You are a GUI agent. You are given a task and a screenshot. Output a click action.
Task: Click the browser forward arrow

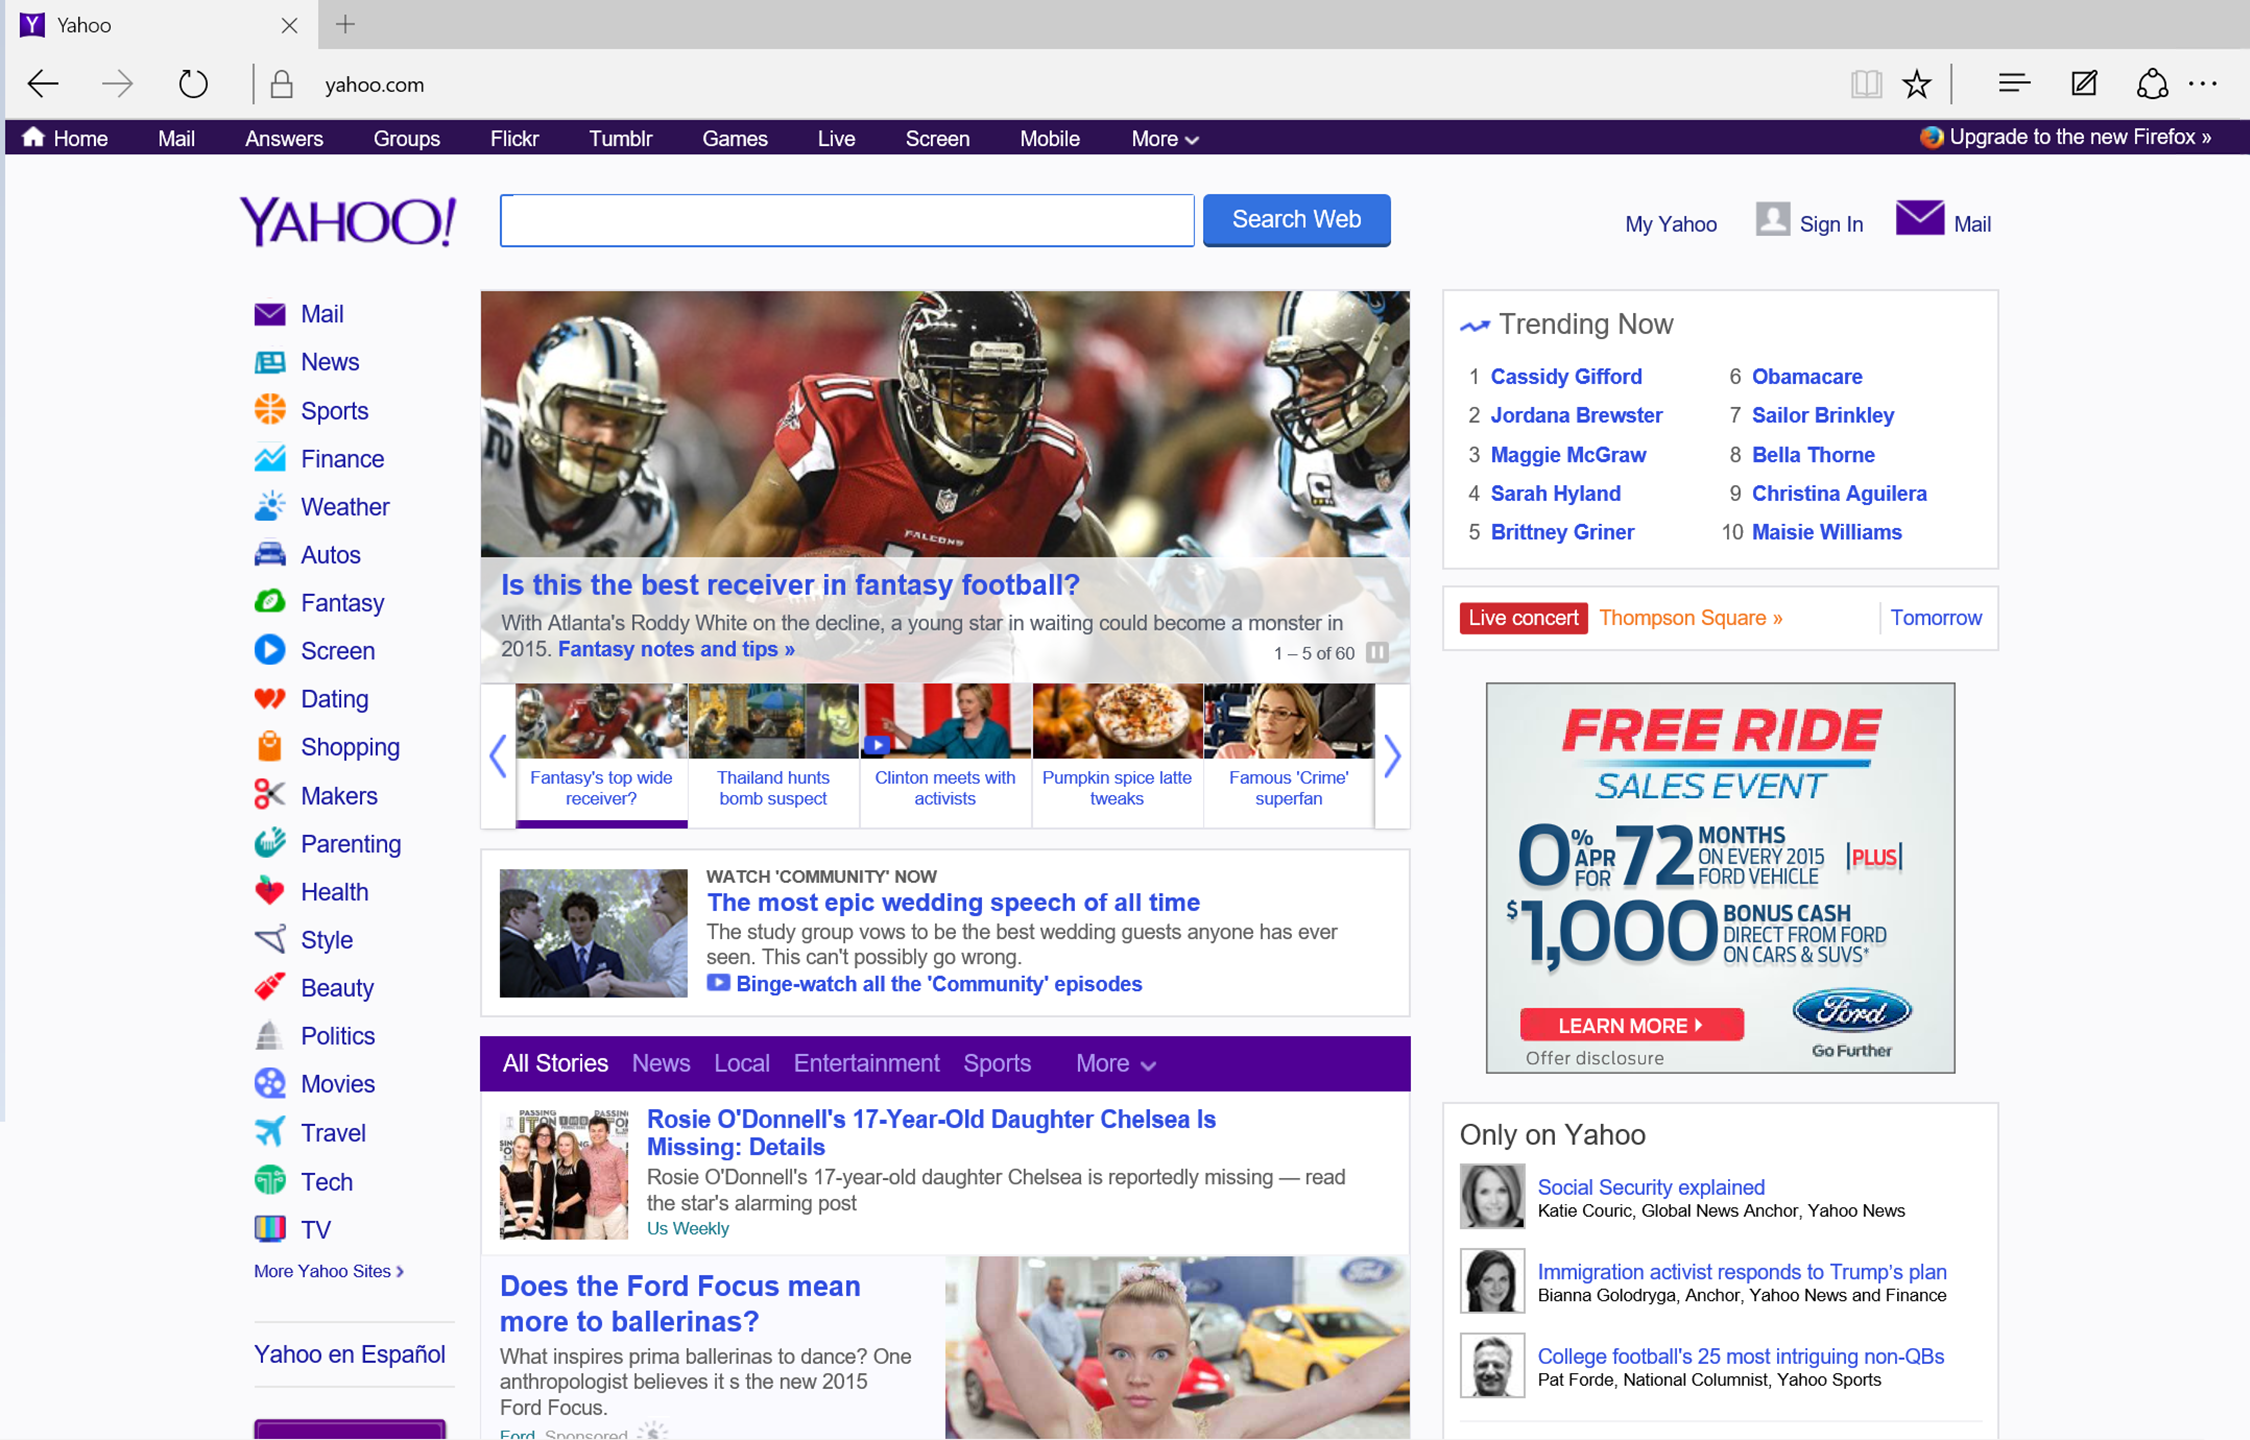pos(117,84)
